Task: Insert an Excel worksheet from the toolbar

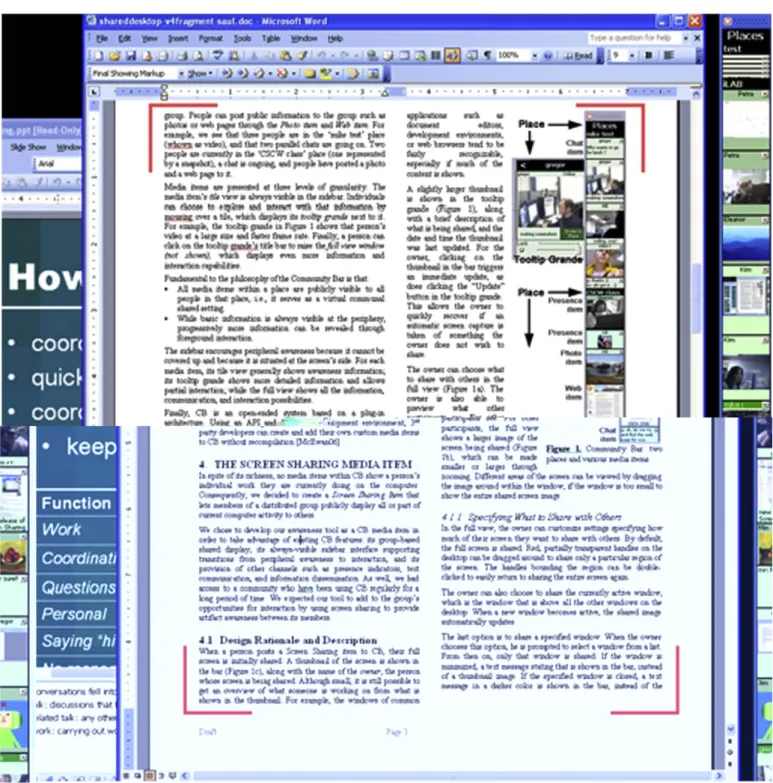Action: point(420,55)
